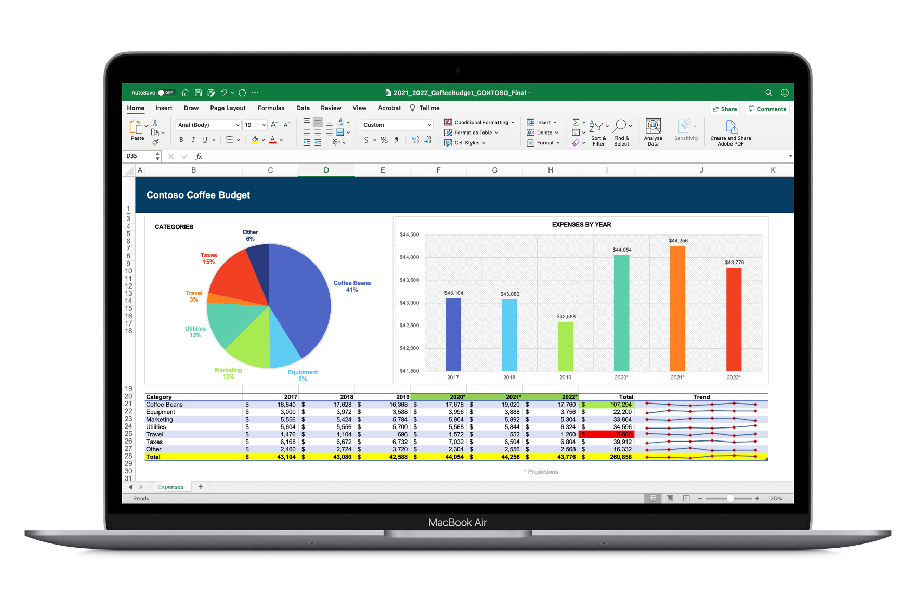The height and width of the screenshot is (612, 916).
Task: Open the Comments pane button
Action: pyautogui.click(x=768, y=109)
